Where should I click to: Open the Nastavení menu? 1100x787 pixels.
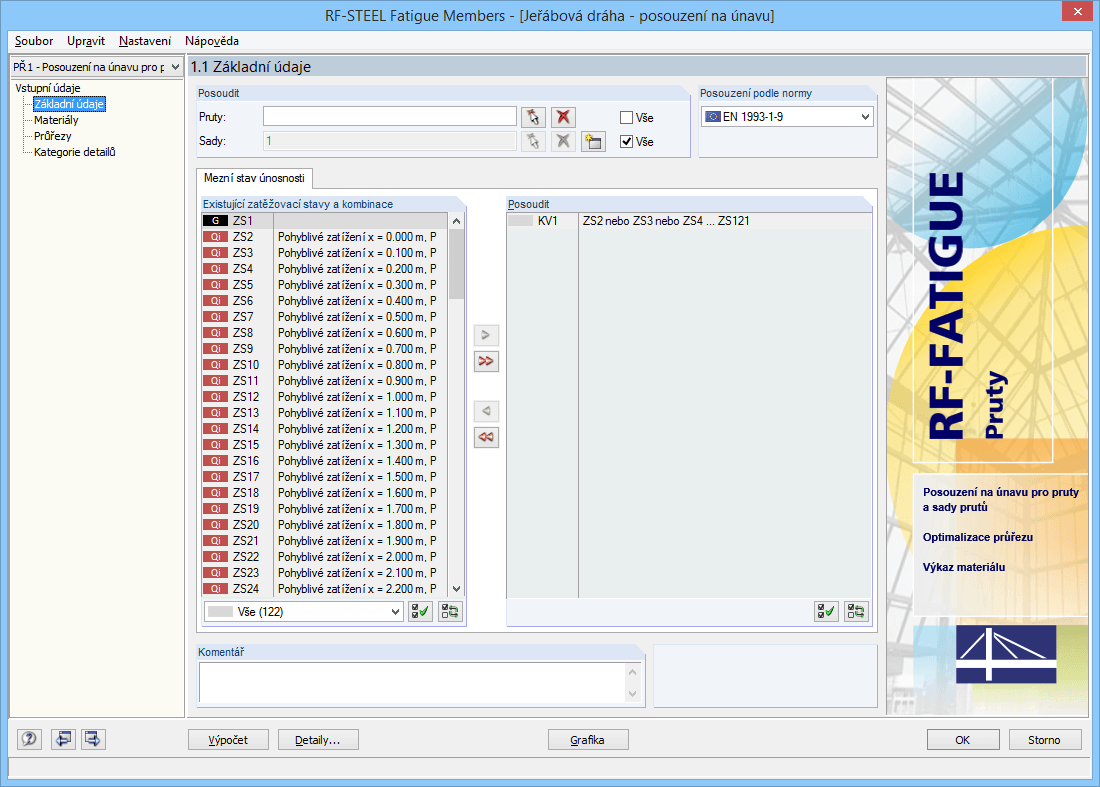coord(145,41)
